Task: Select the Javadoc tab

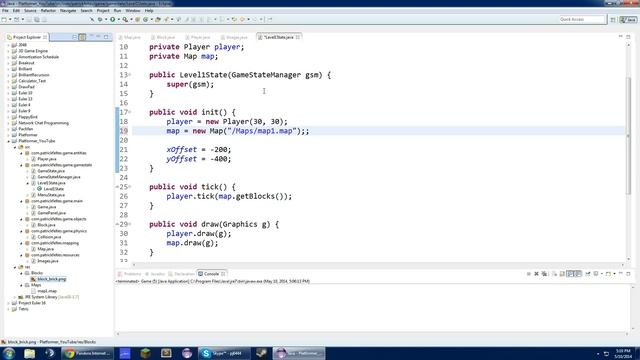Action: 155,274
